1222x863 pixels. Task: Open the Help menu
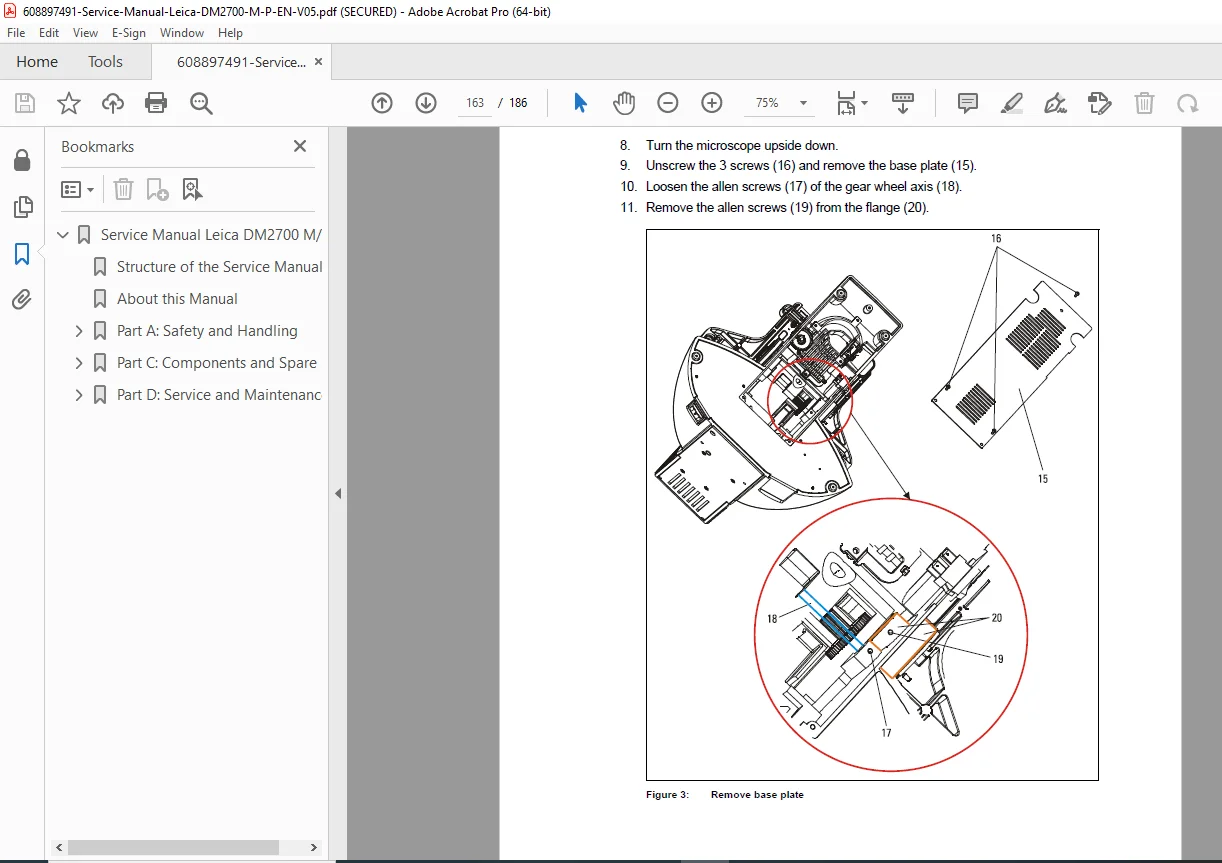click(230, 33)
